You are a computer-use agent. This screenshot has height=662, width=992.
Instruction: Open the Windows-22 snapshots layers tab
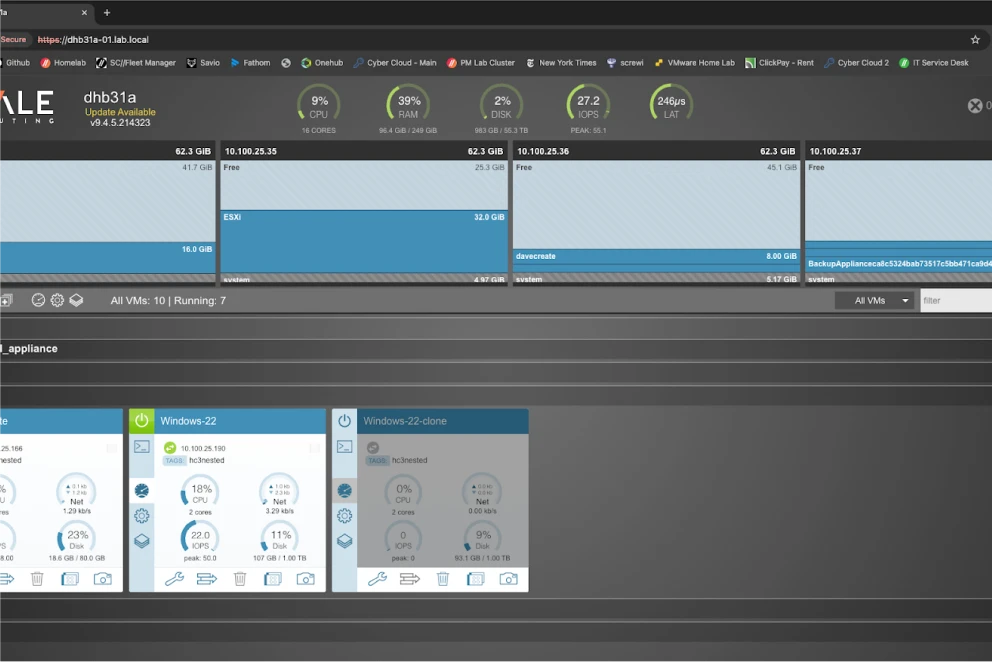(142, 541)
